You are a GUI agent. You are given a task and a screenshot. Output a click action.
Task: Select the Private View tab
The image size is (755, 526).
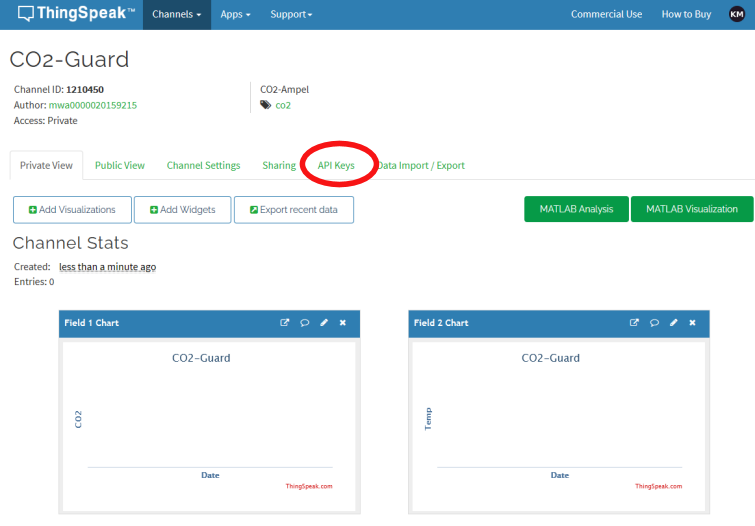(x=46, y=165)
